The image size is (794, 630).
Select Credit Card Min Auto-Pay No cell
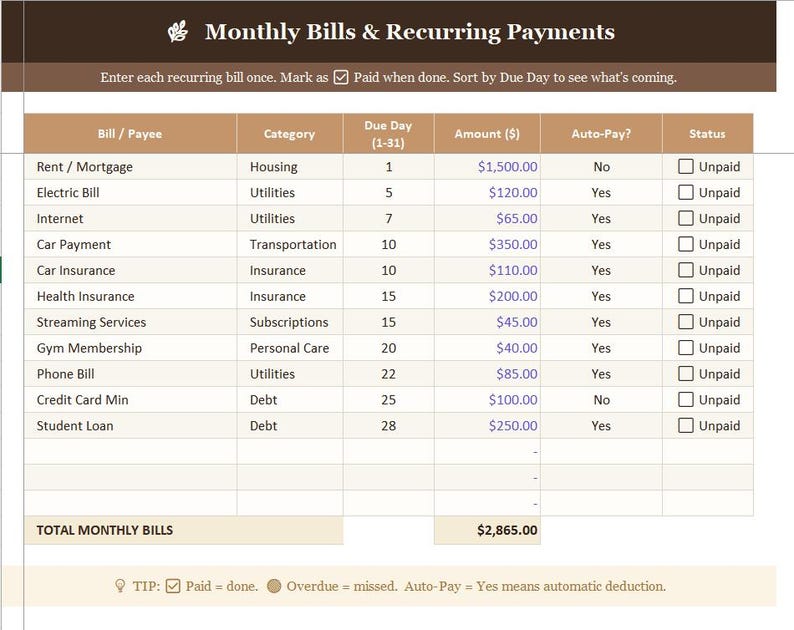click(x=601, y=399)
